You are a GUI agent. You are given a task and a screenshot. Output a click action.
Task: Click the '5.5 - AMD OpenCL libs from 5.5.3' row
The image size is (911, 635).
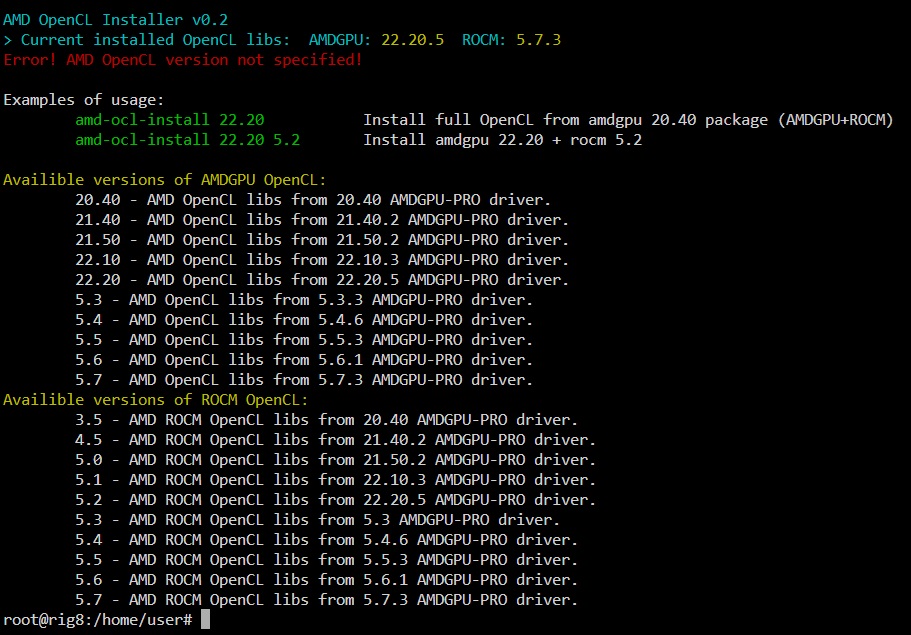click(304, 339)
